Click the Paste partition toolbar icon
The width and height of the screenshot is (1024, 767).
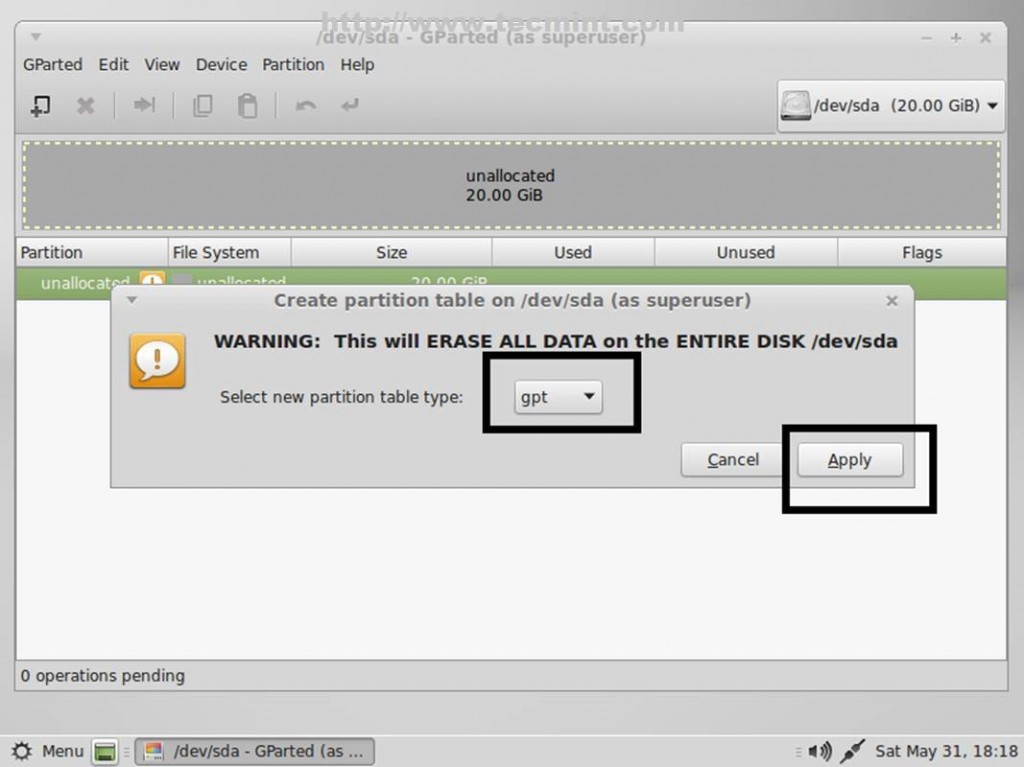(248, 105)
